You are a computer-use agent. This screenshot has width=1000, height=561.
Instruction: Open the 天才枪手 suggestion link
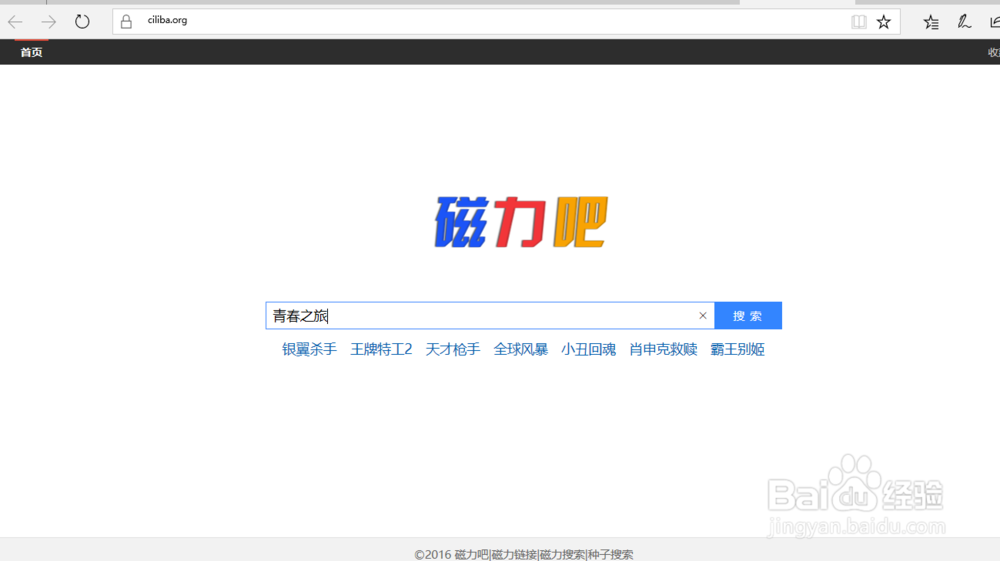pyautogui.click(x=453, y=349)
